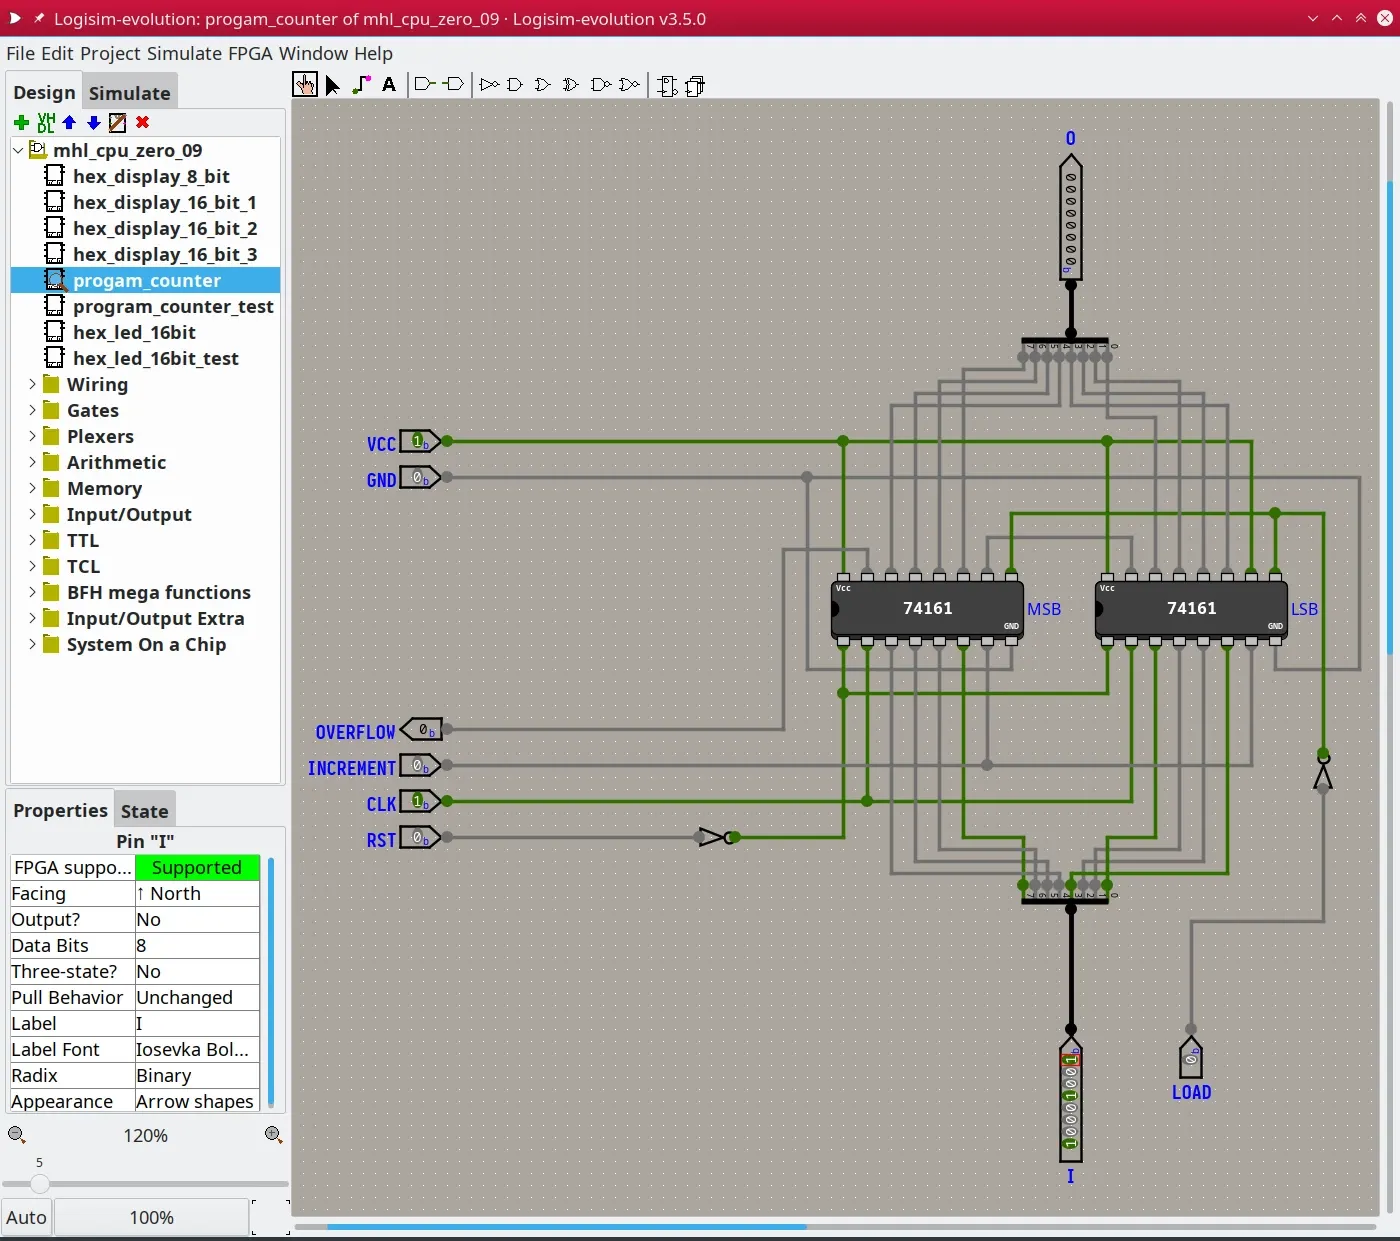Click the red X delete circuit icon
Screen dimensions: 1400x1241
(143, 122)
